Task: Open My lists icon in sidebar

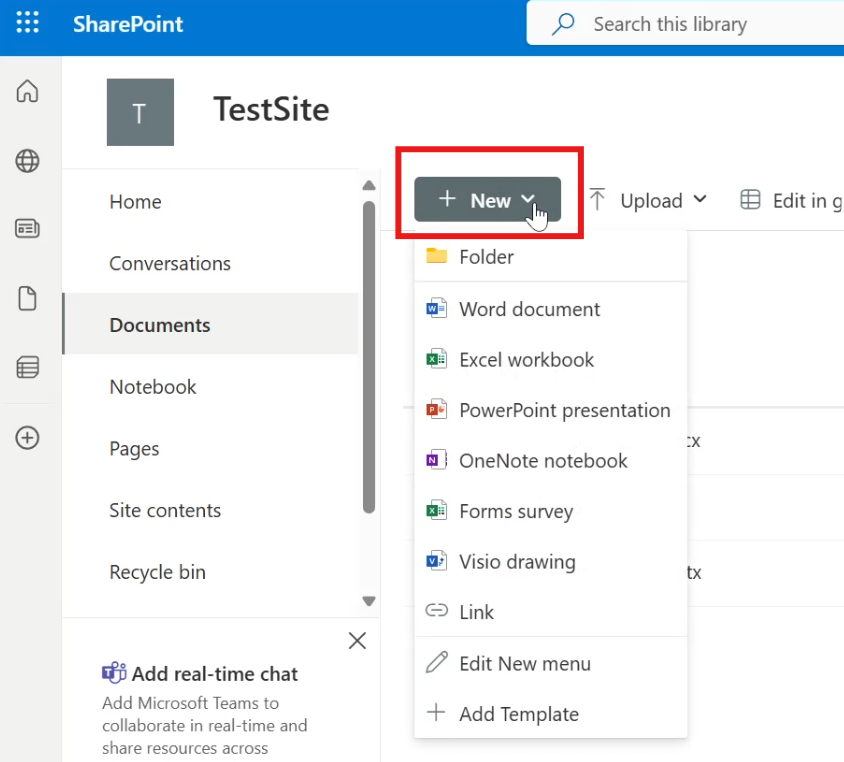Action: [27, 368]
